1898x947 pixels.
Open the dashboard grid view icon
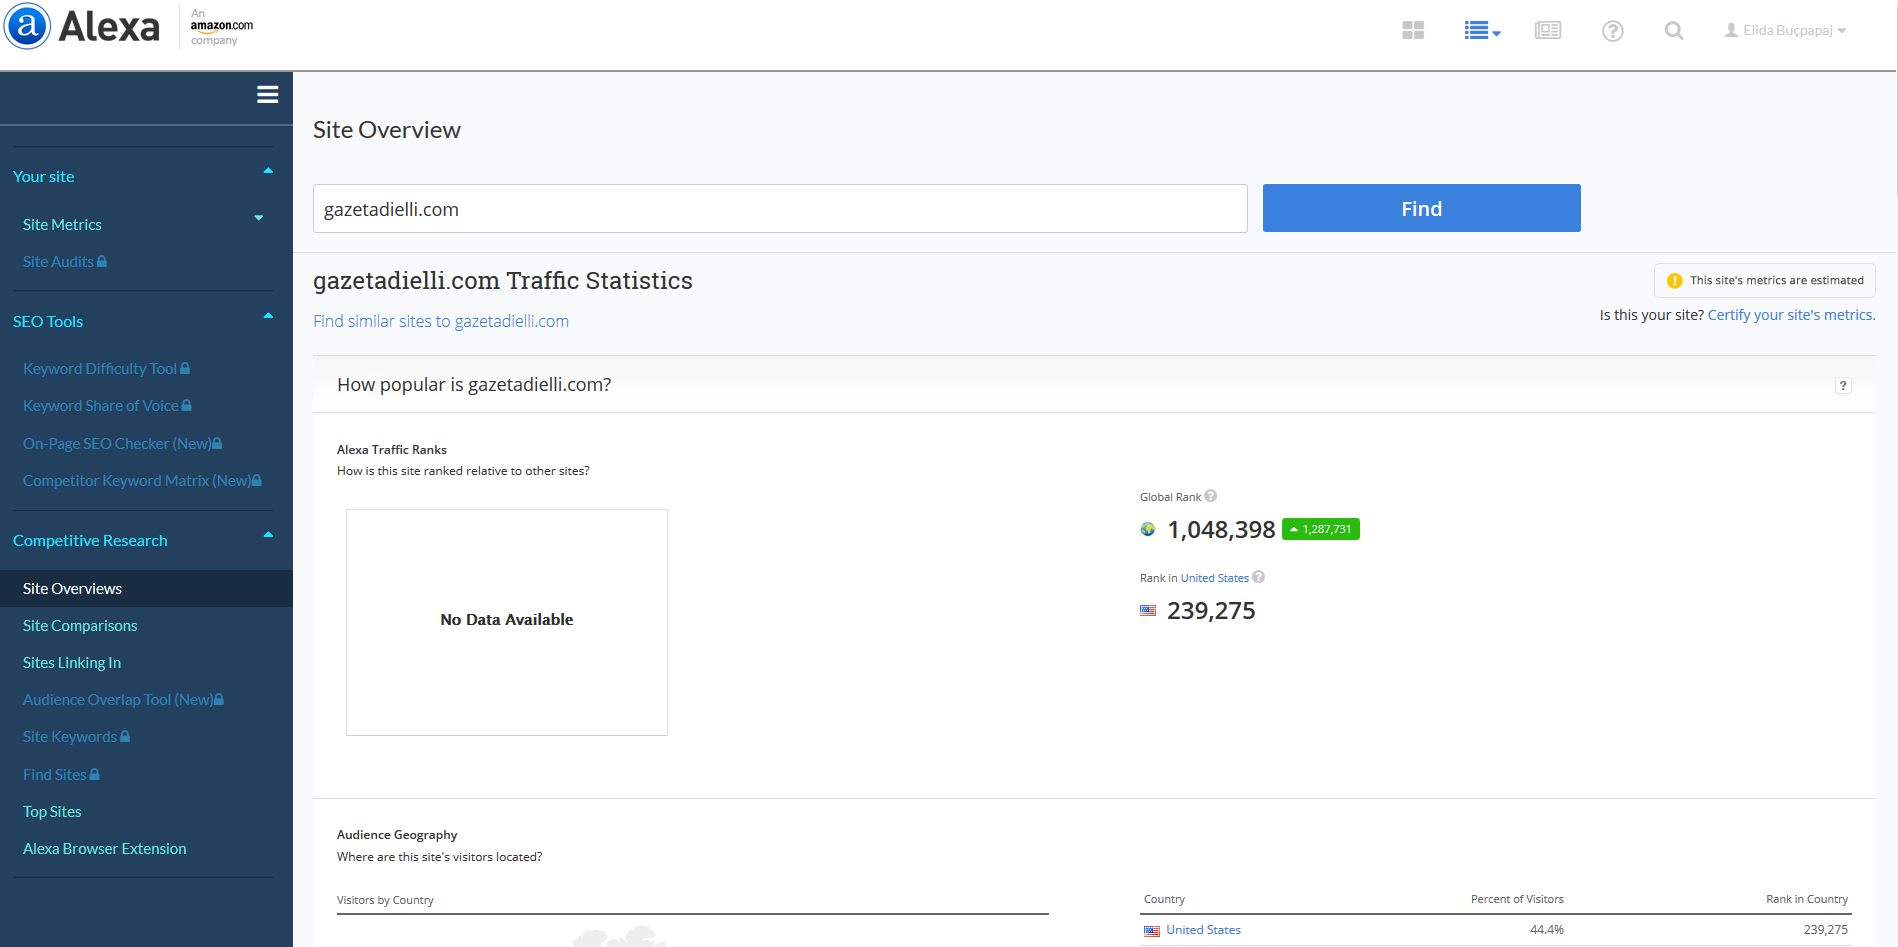pos(1413,31)
